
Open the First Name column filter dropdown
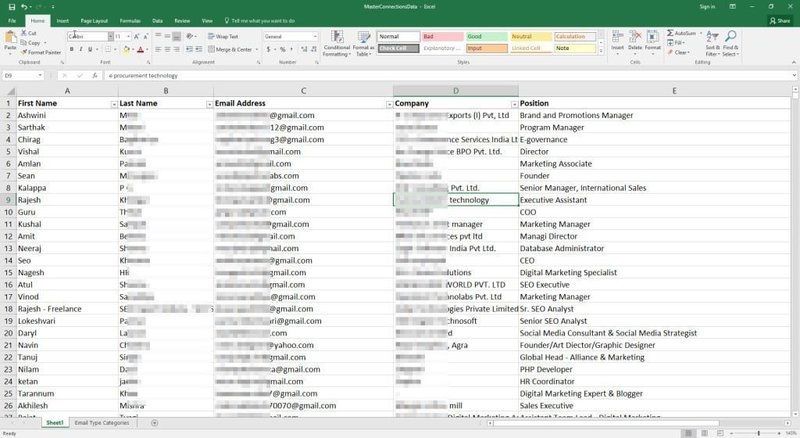[x=113, y=104]
